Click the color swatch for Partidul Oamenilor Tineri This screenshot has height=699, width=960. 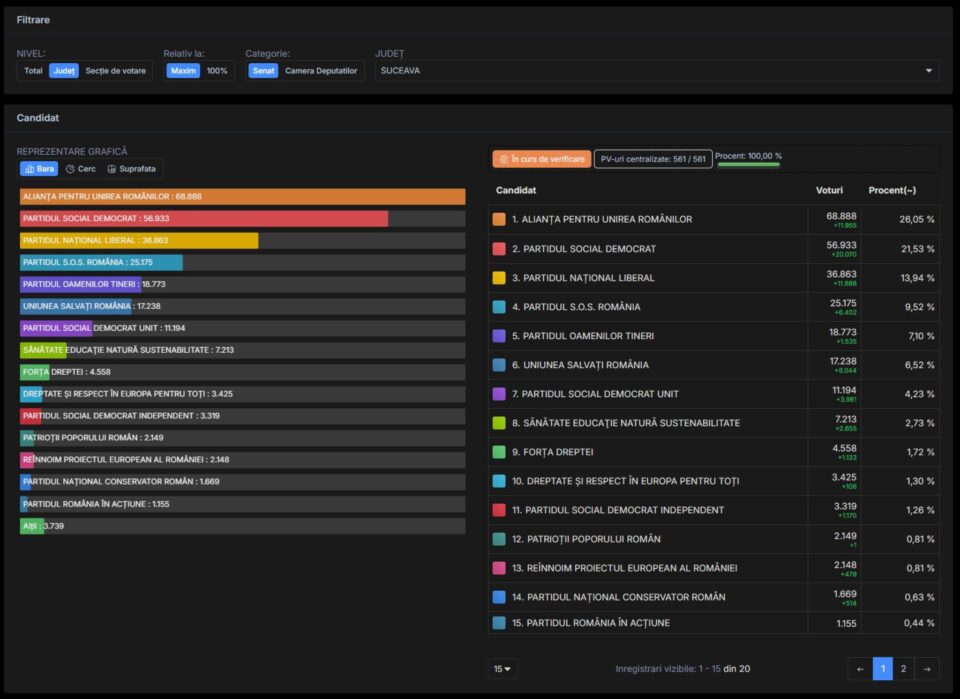point(499,336)
